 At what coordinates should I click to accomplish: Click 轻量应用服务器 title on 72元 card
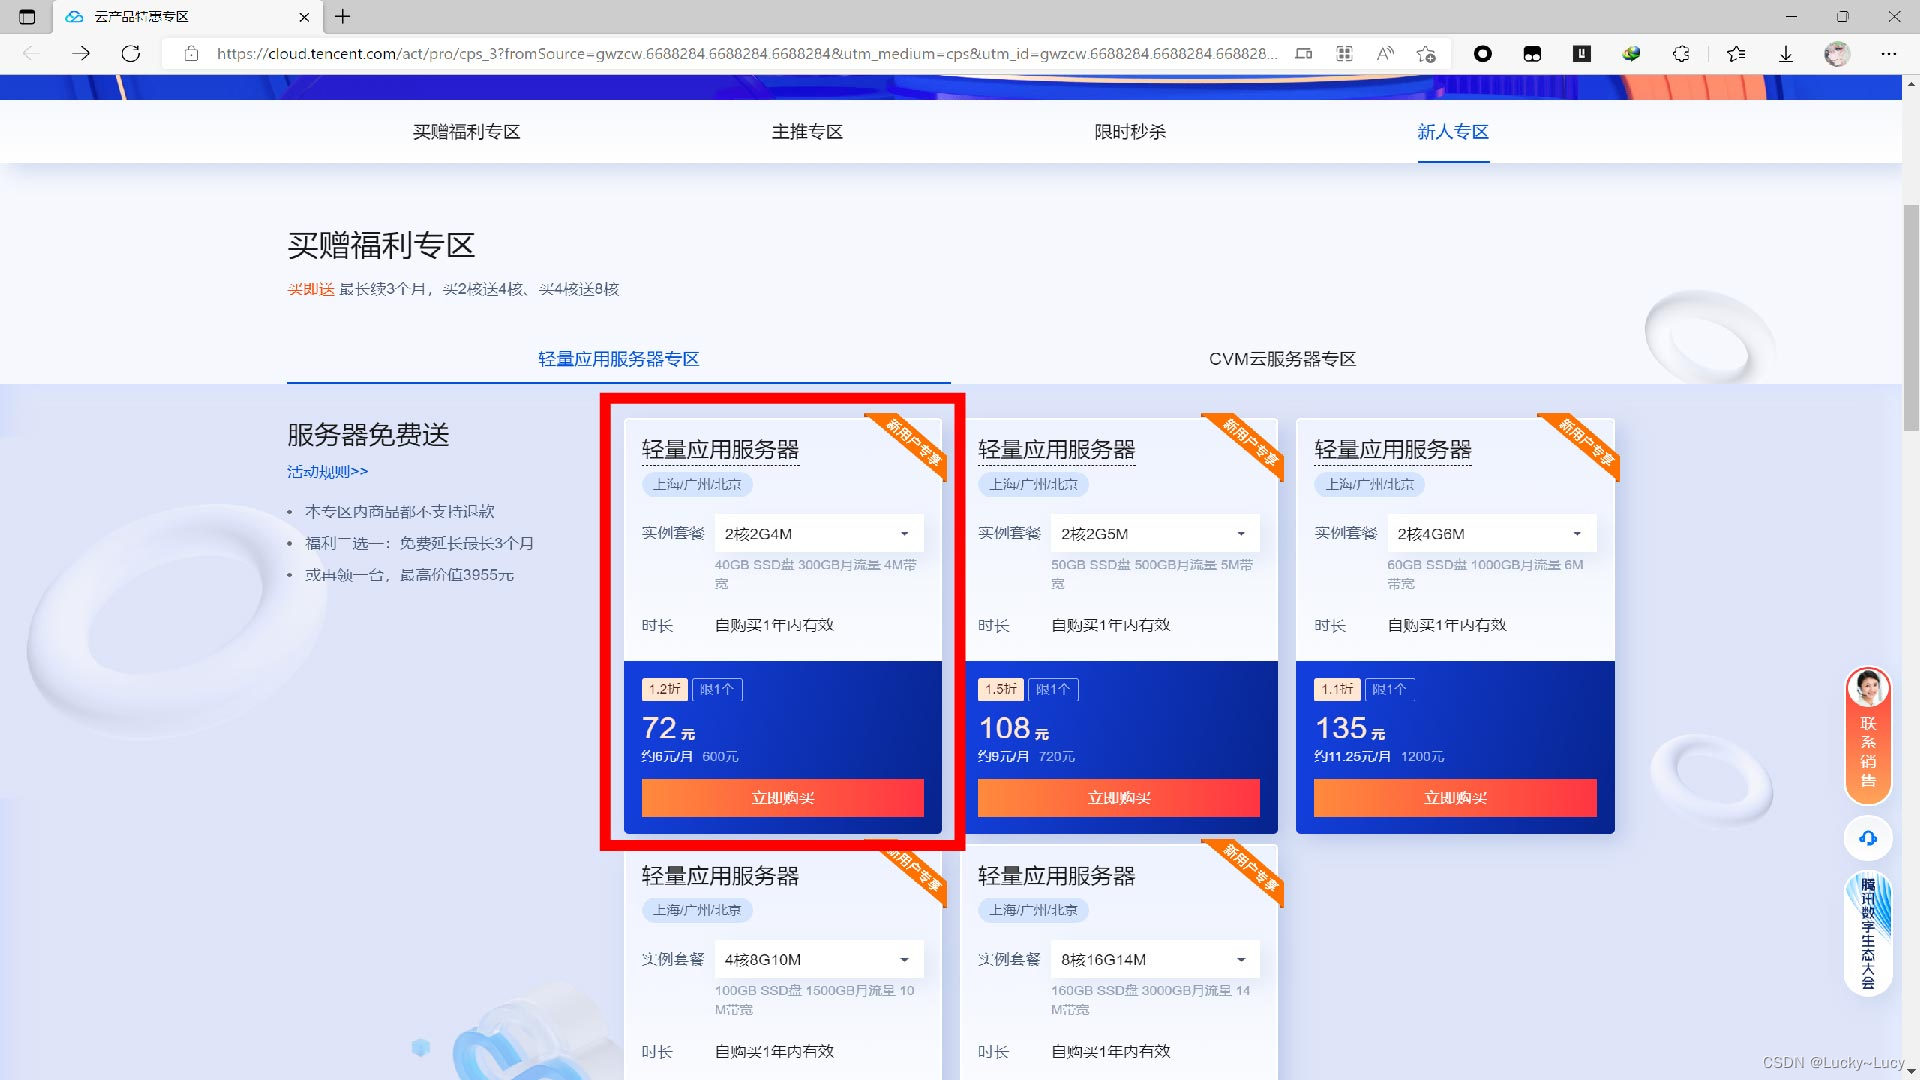click(x=720, y=450)
